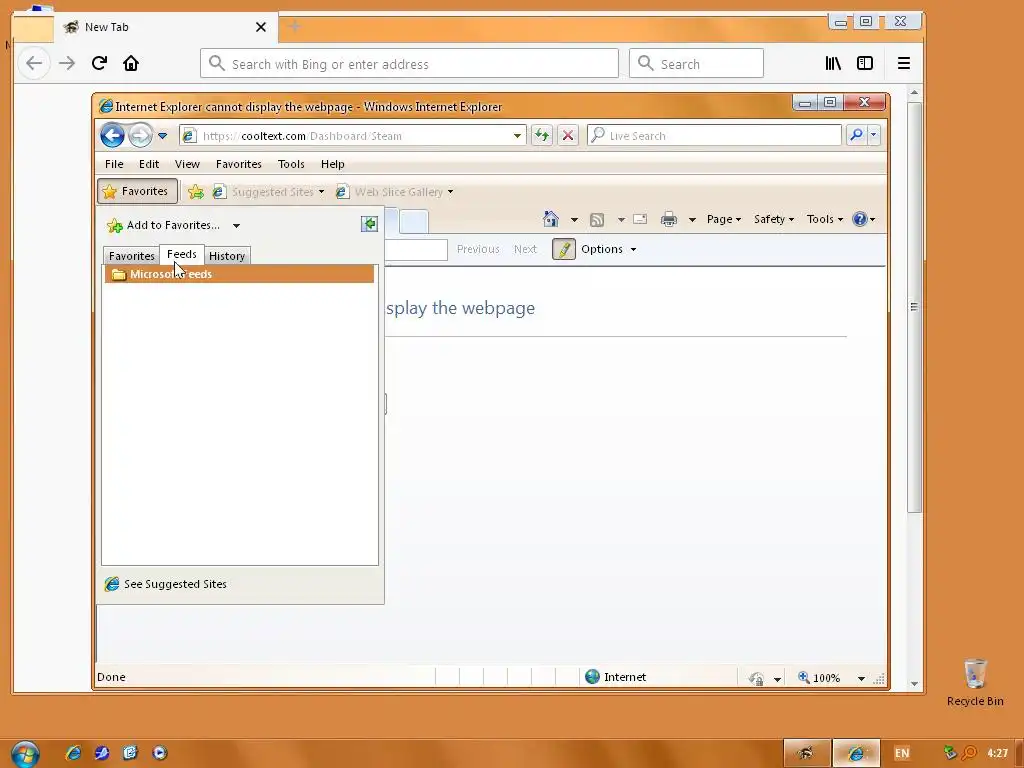Expand the IE address bar autocomplete dropdown
The width and height of the screenshot is (1024, 768).
coord(517,136)
